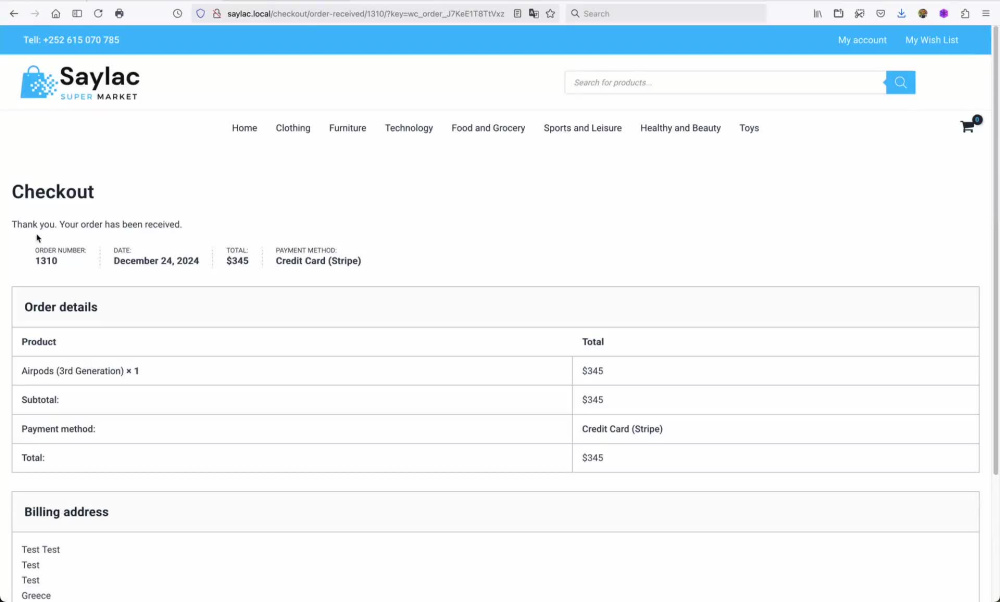Open the My Wish List link

click(x=932, y=40)
